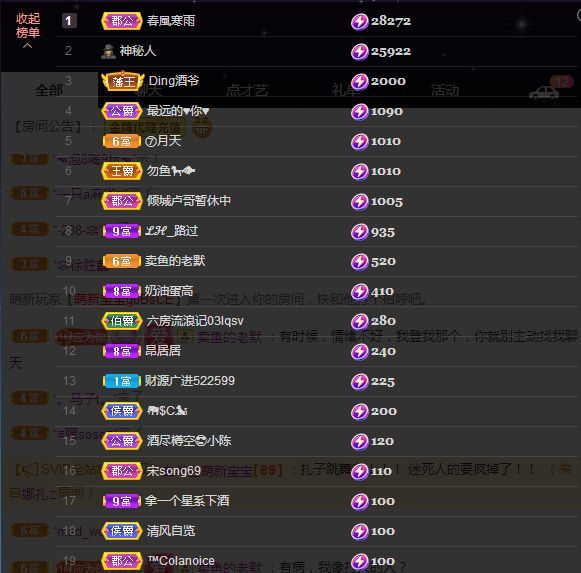
Task: Switch to the 全部 chat tab
Action: click(49, 90)
